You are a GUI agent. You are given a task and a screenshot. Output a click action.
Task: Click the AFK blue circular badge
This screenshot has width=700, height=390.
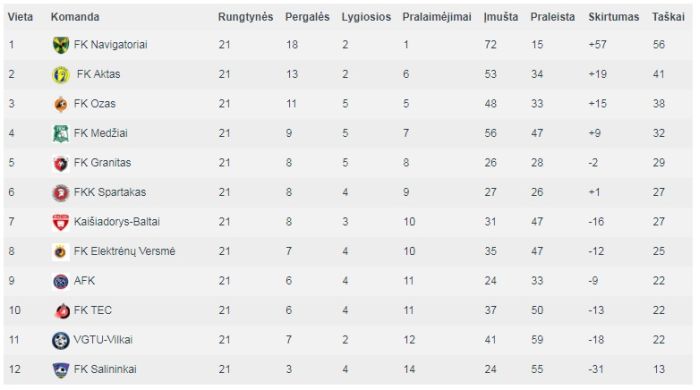pos(61,281)
